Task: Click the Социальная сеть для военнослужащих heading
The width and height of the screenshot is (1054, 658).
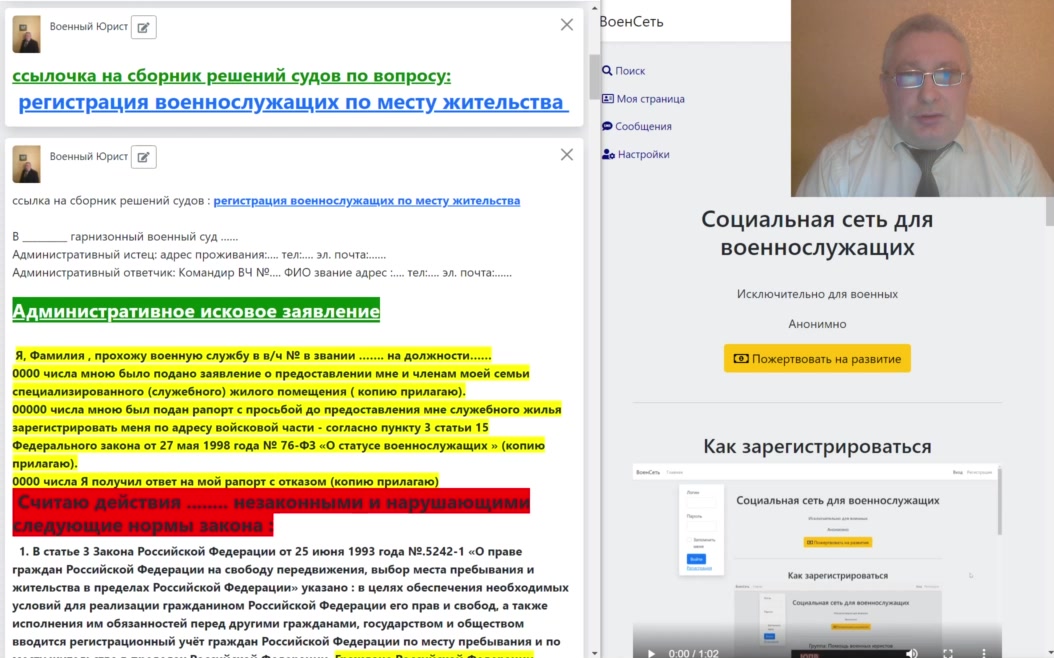Action: tap(817, 233)
